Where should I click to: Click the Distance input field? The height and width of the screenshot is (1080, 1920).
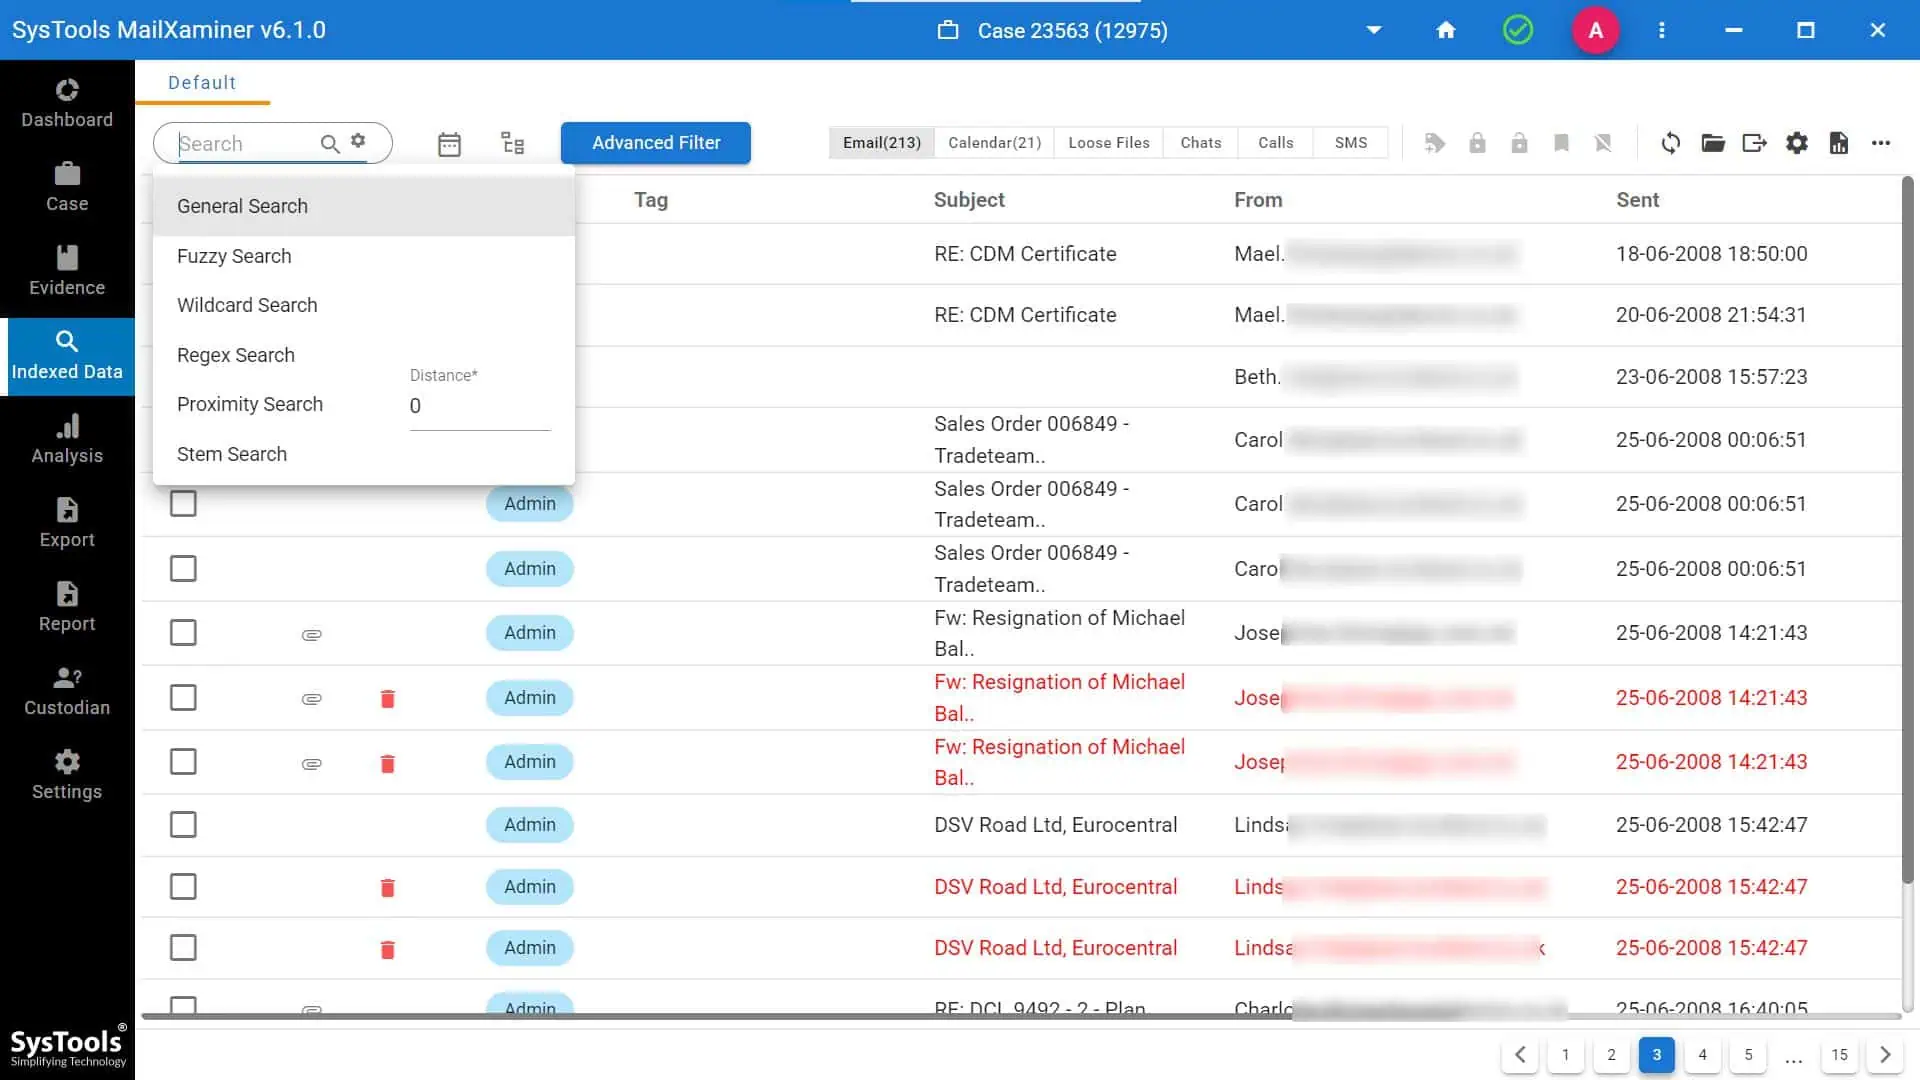tap(480, 406)
